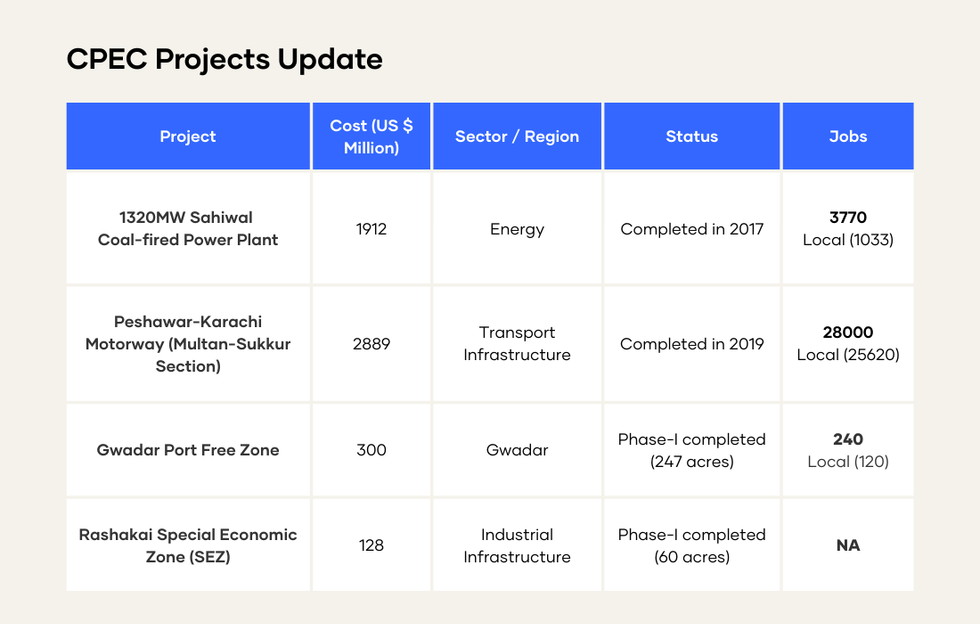
Task: Click the 1912 cost value
Action: (x=371, y=229)
